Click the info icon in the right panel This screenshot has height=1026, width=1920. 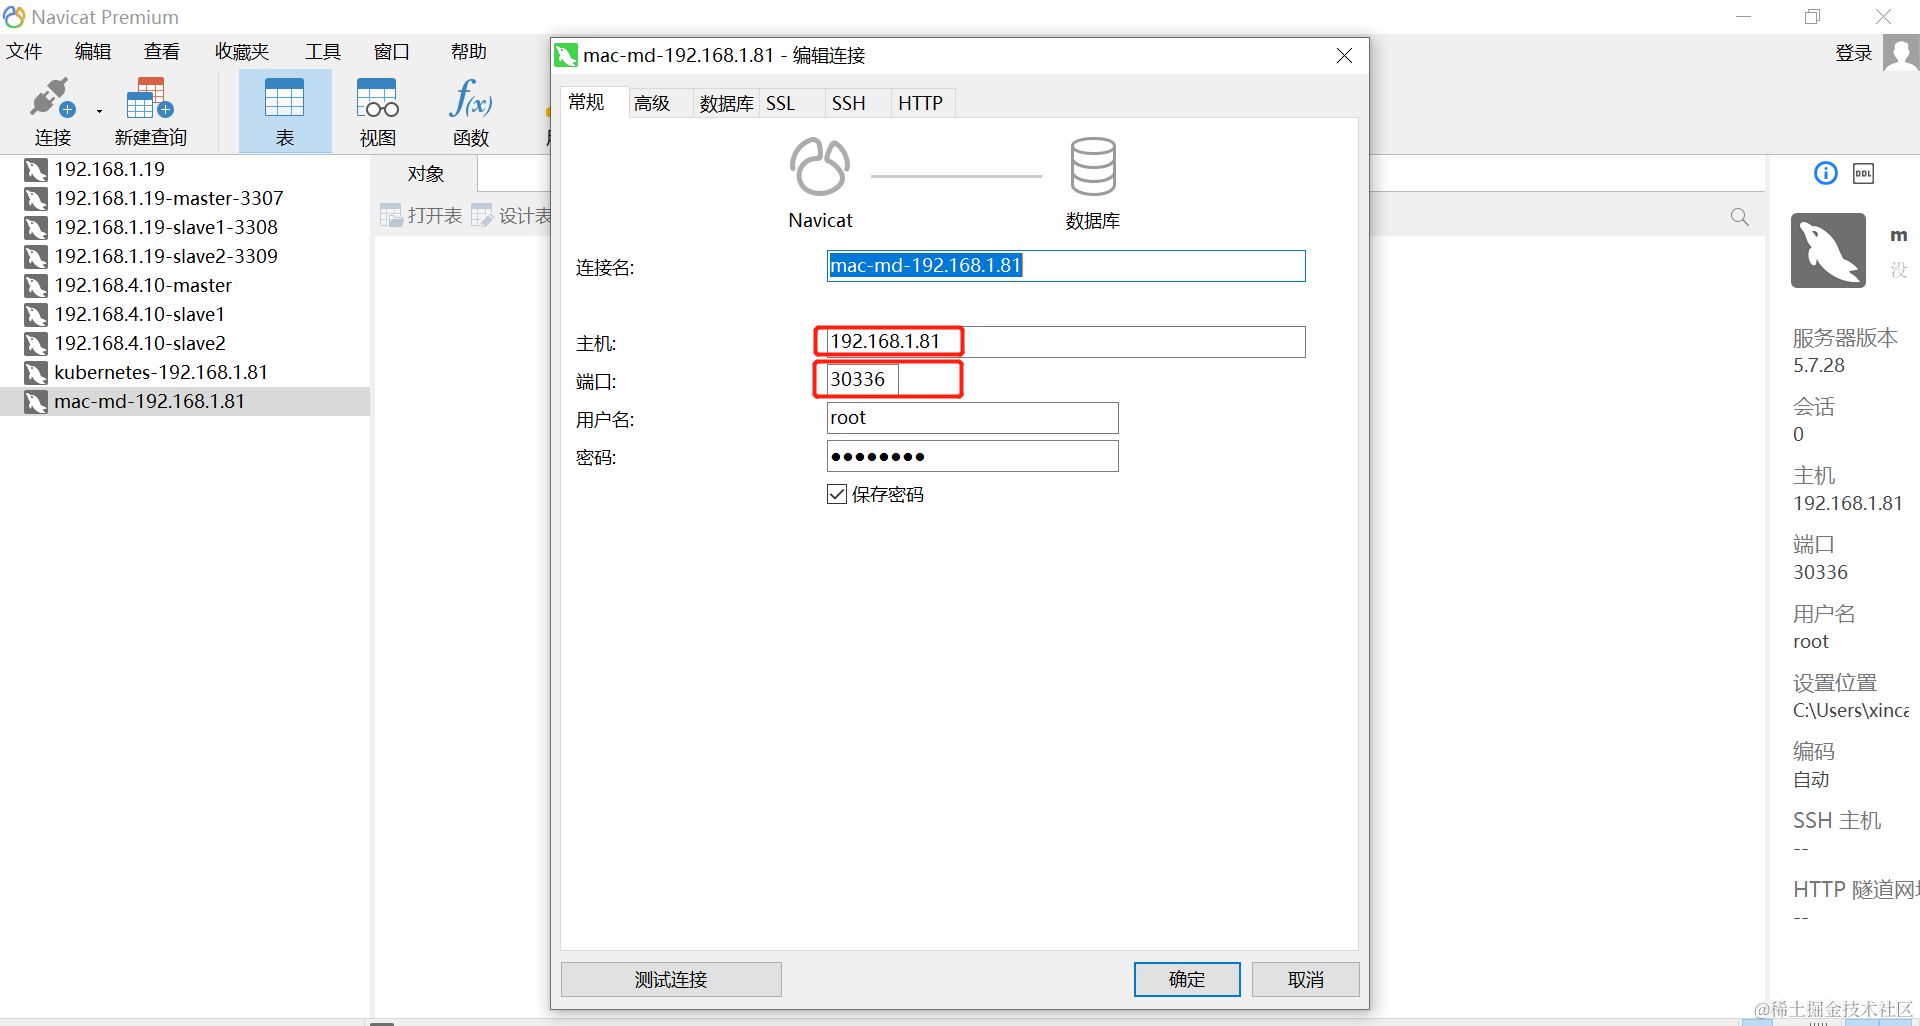point(1825,173)
